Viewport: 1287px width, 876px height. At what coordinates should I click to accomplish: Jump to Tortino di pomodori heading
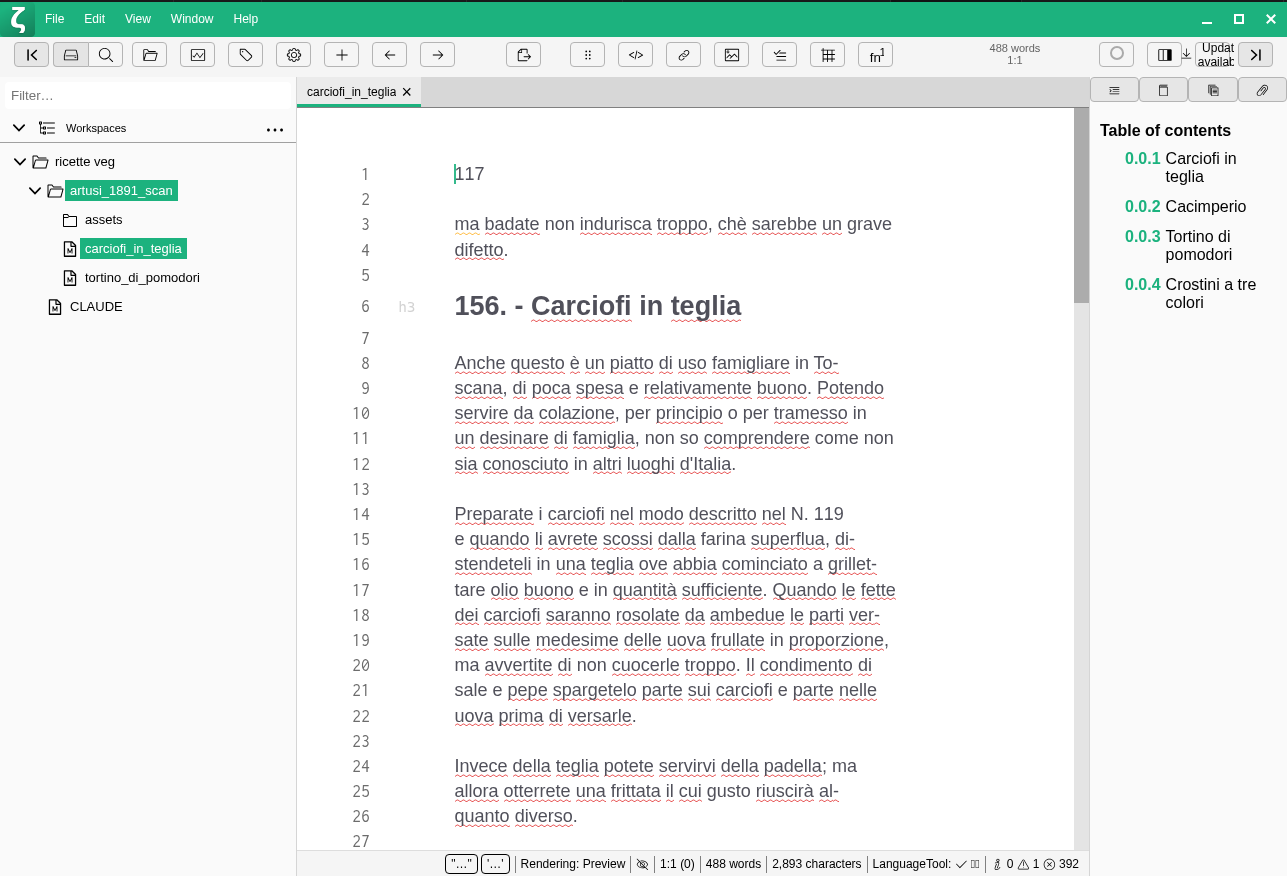tap(1198, 246)
